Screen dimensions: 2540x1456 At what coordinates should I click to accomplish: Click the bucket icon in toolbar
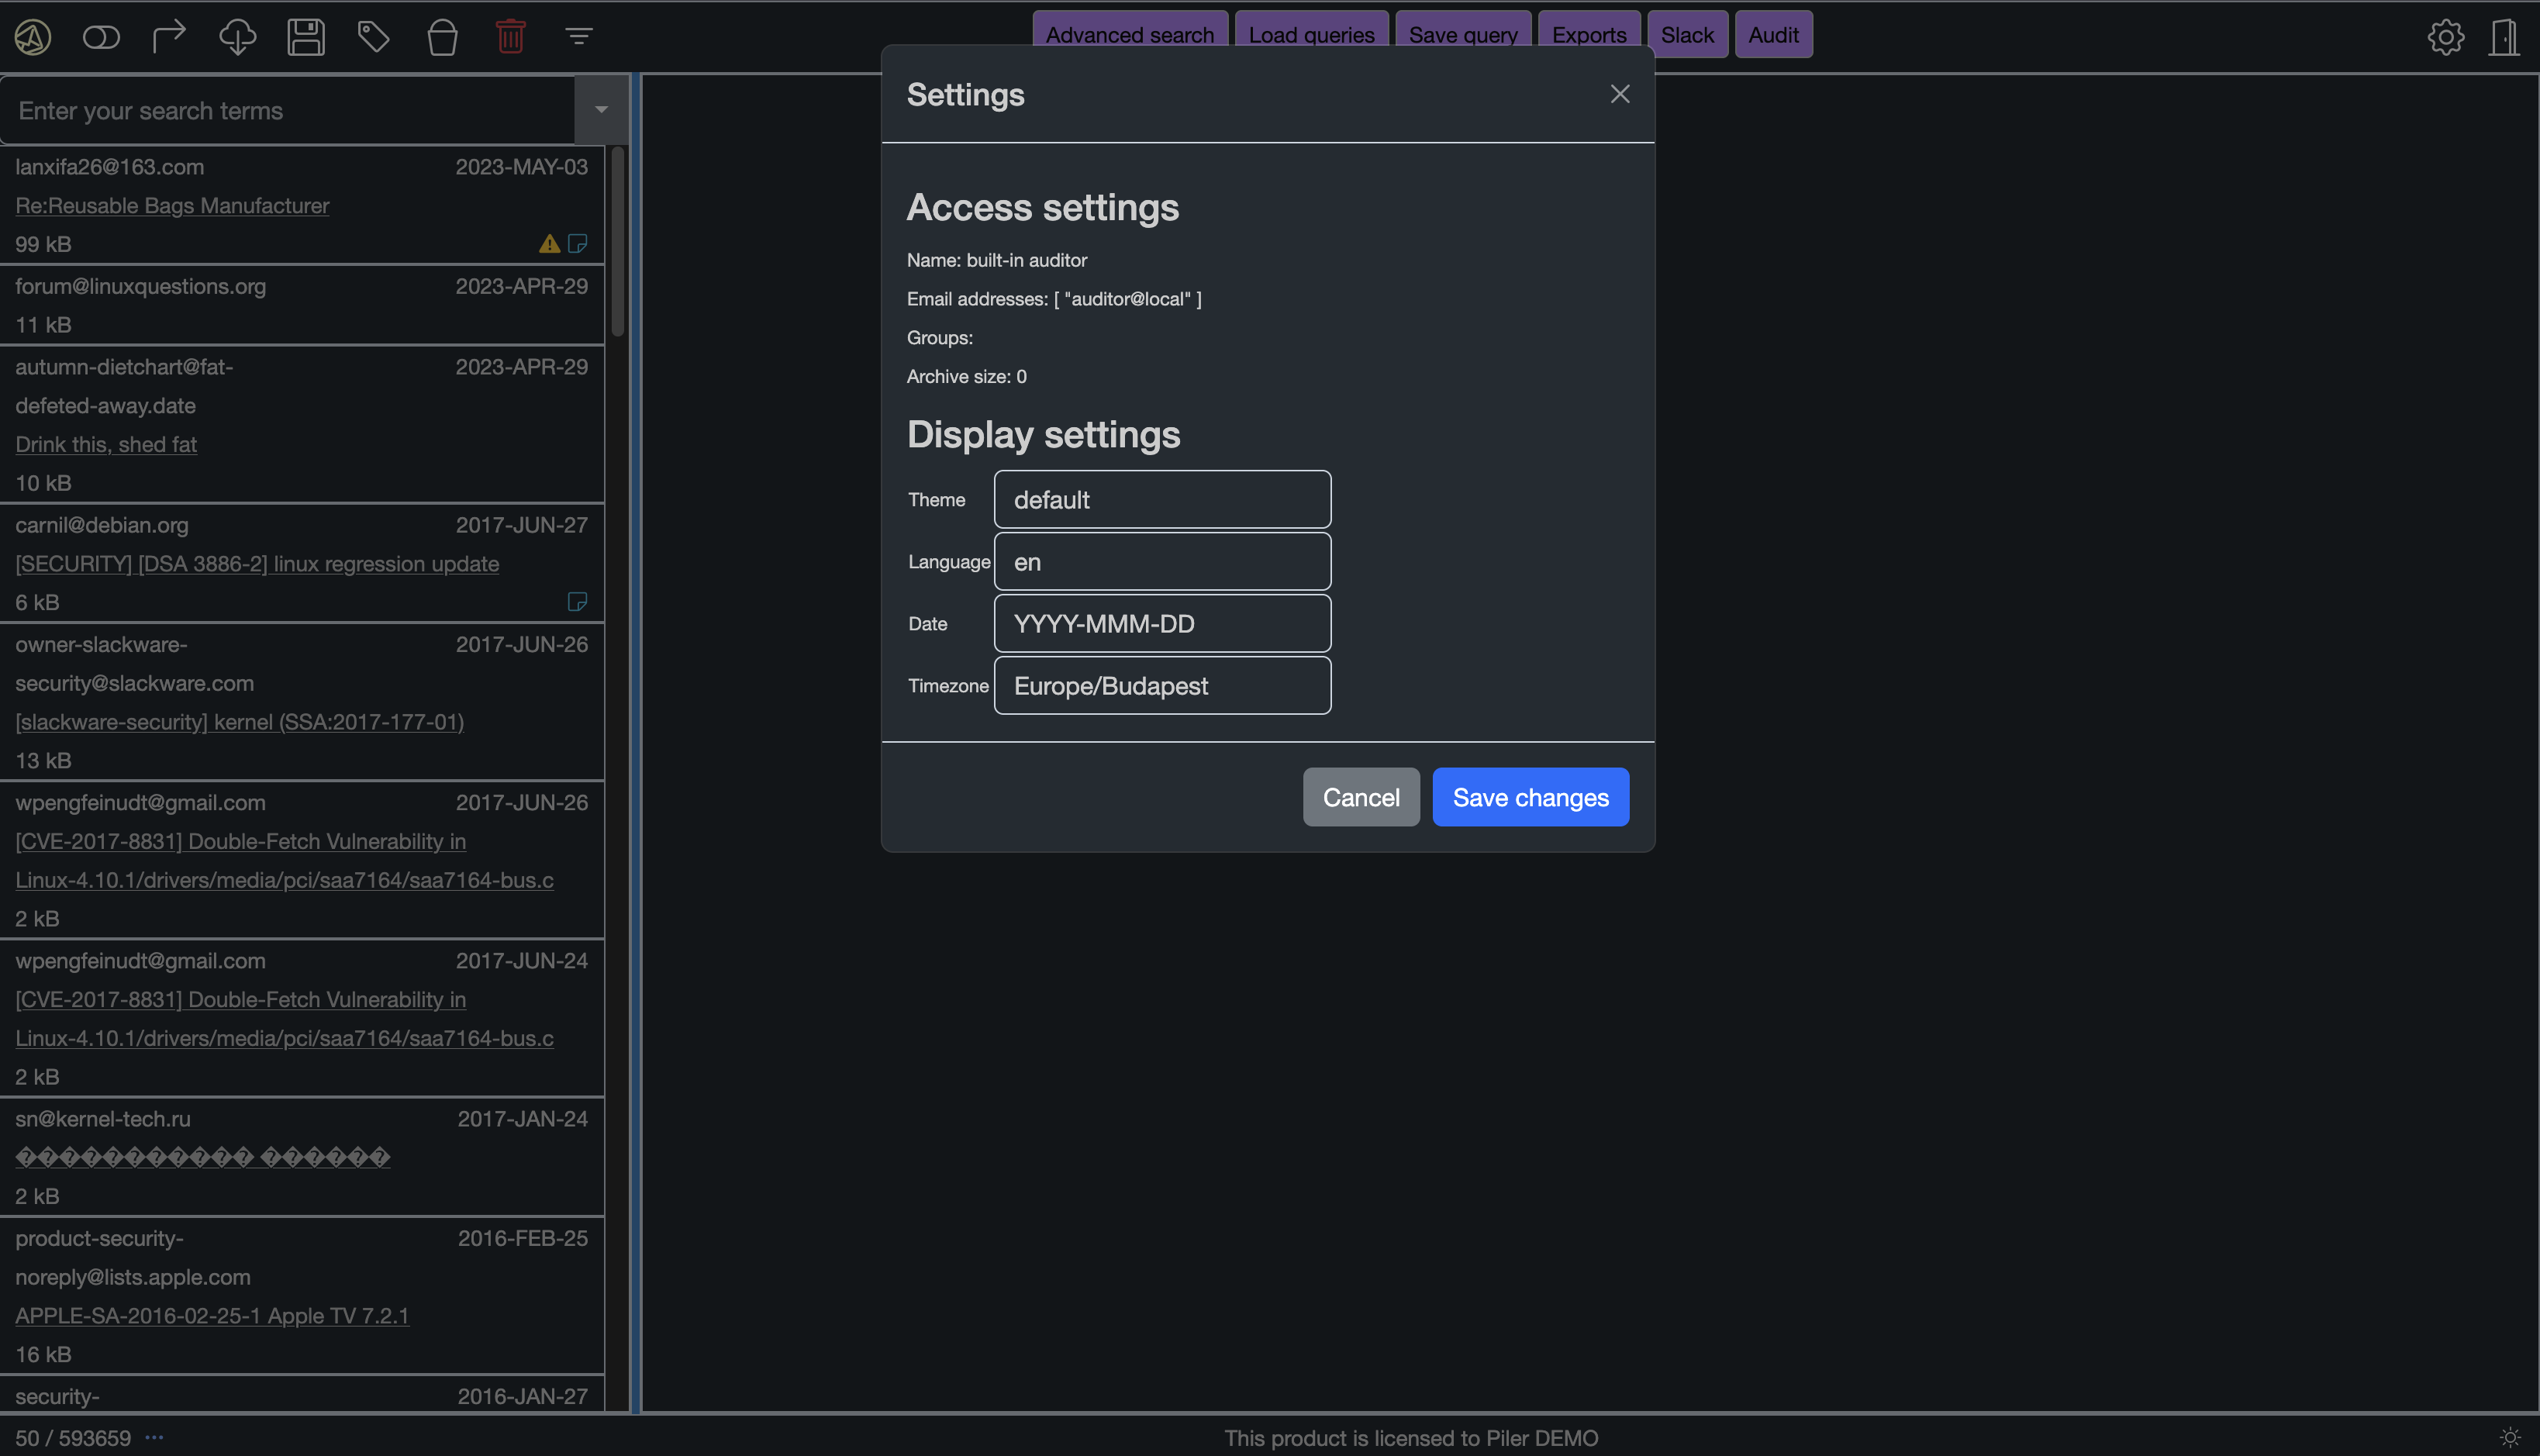(x=442, y=37)
